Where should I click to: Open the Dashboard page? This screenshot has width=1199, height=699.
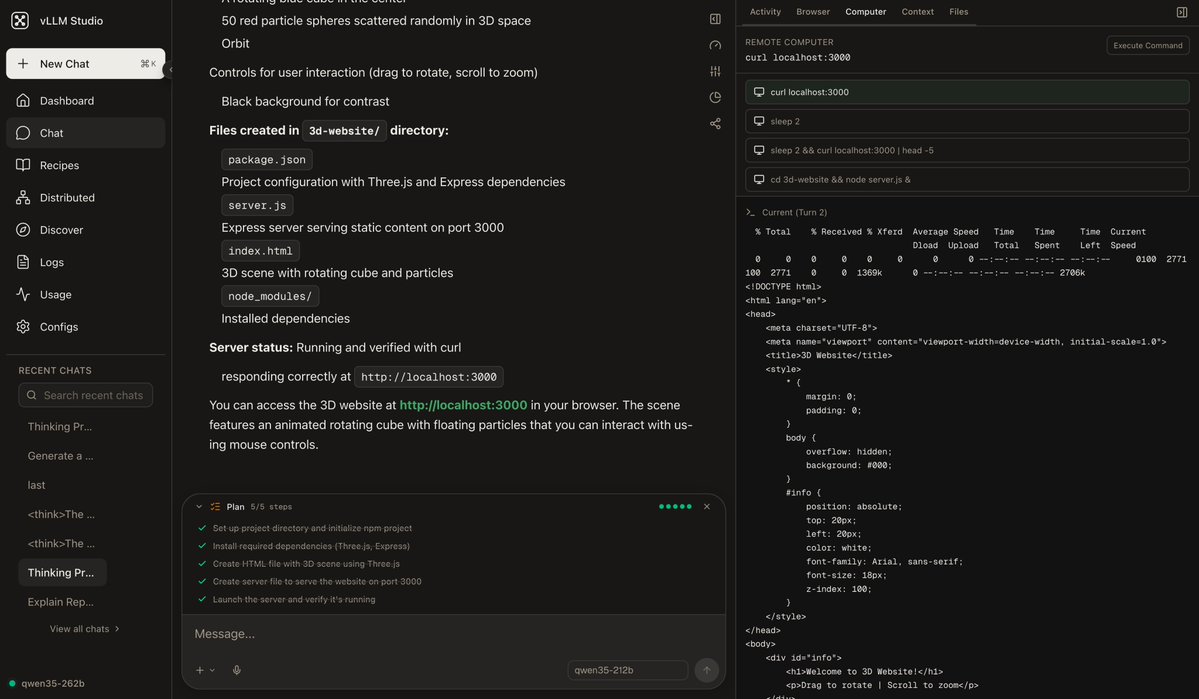tap(86, 100)
